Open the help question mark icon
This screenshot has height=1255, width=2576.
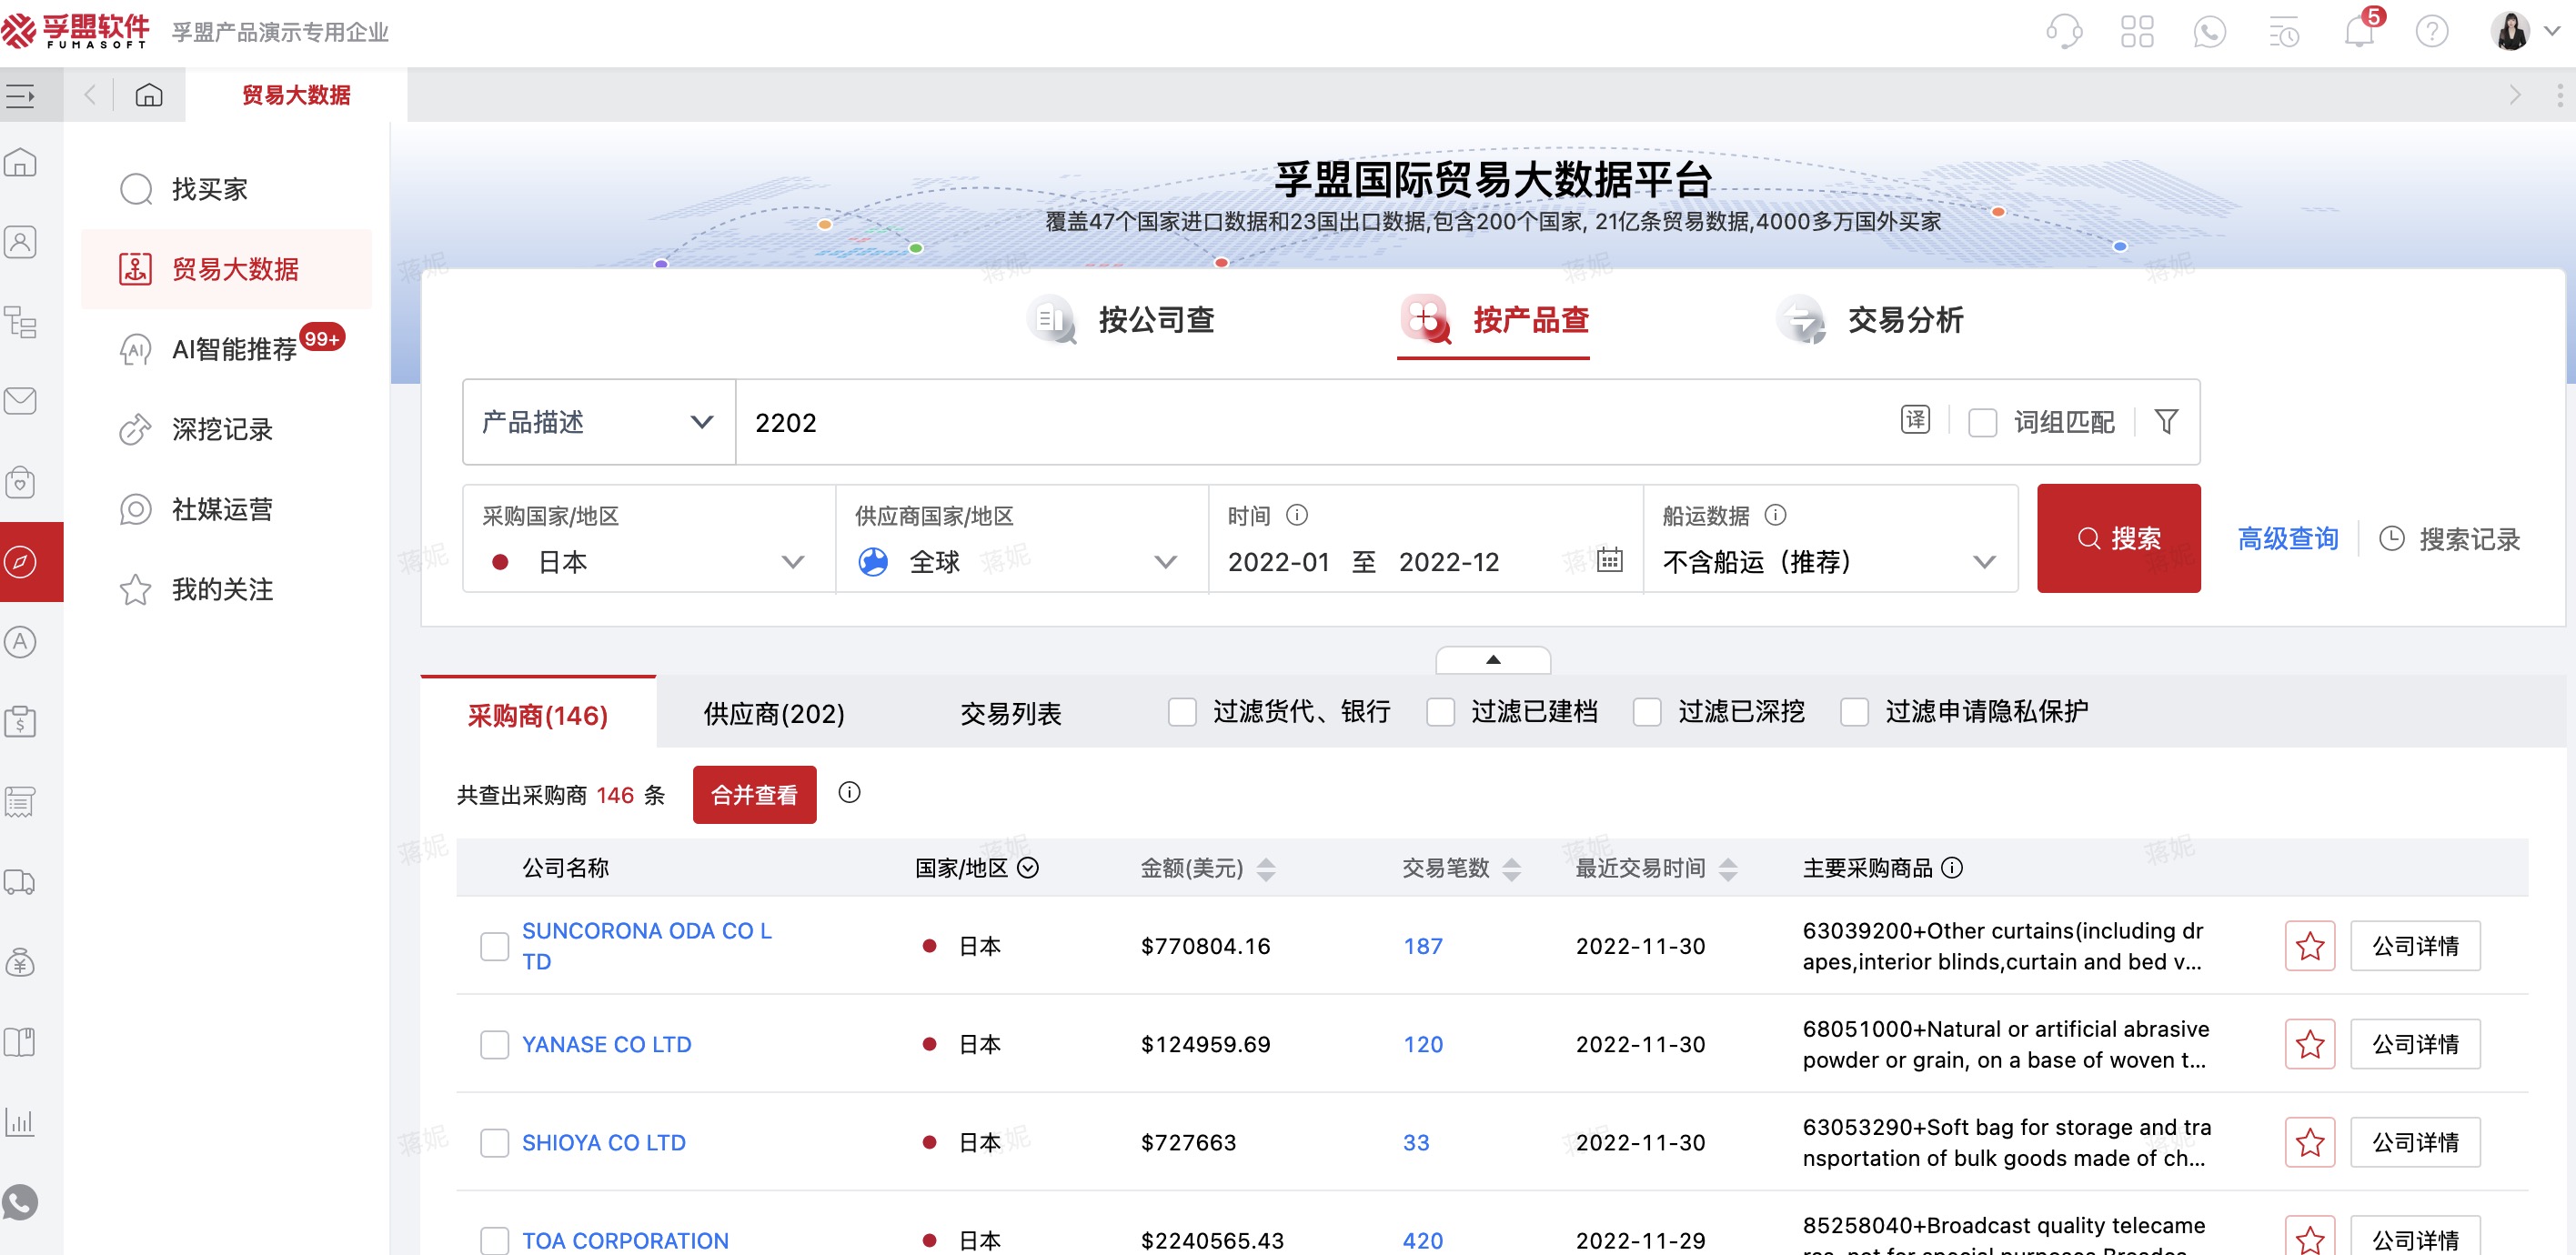[x=2431, y=31]
